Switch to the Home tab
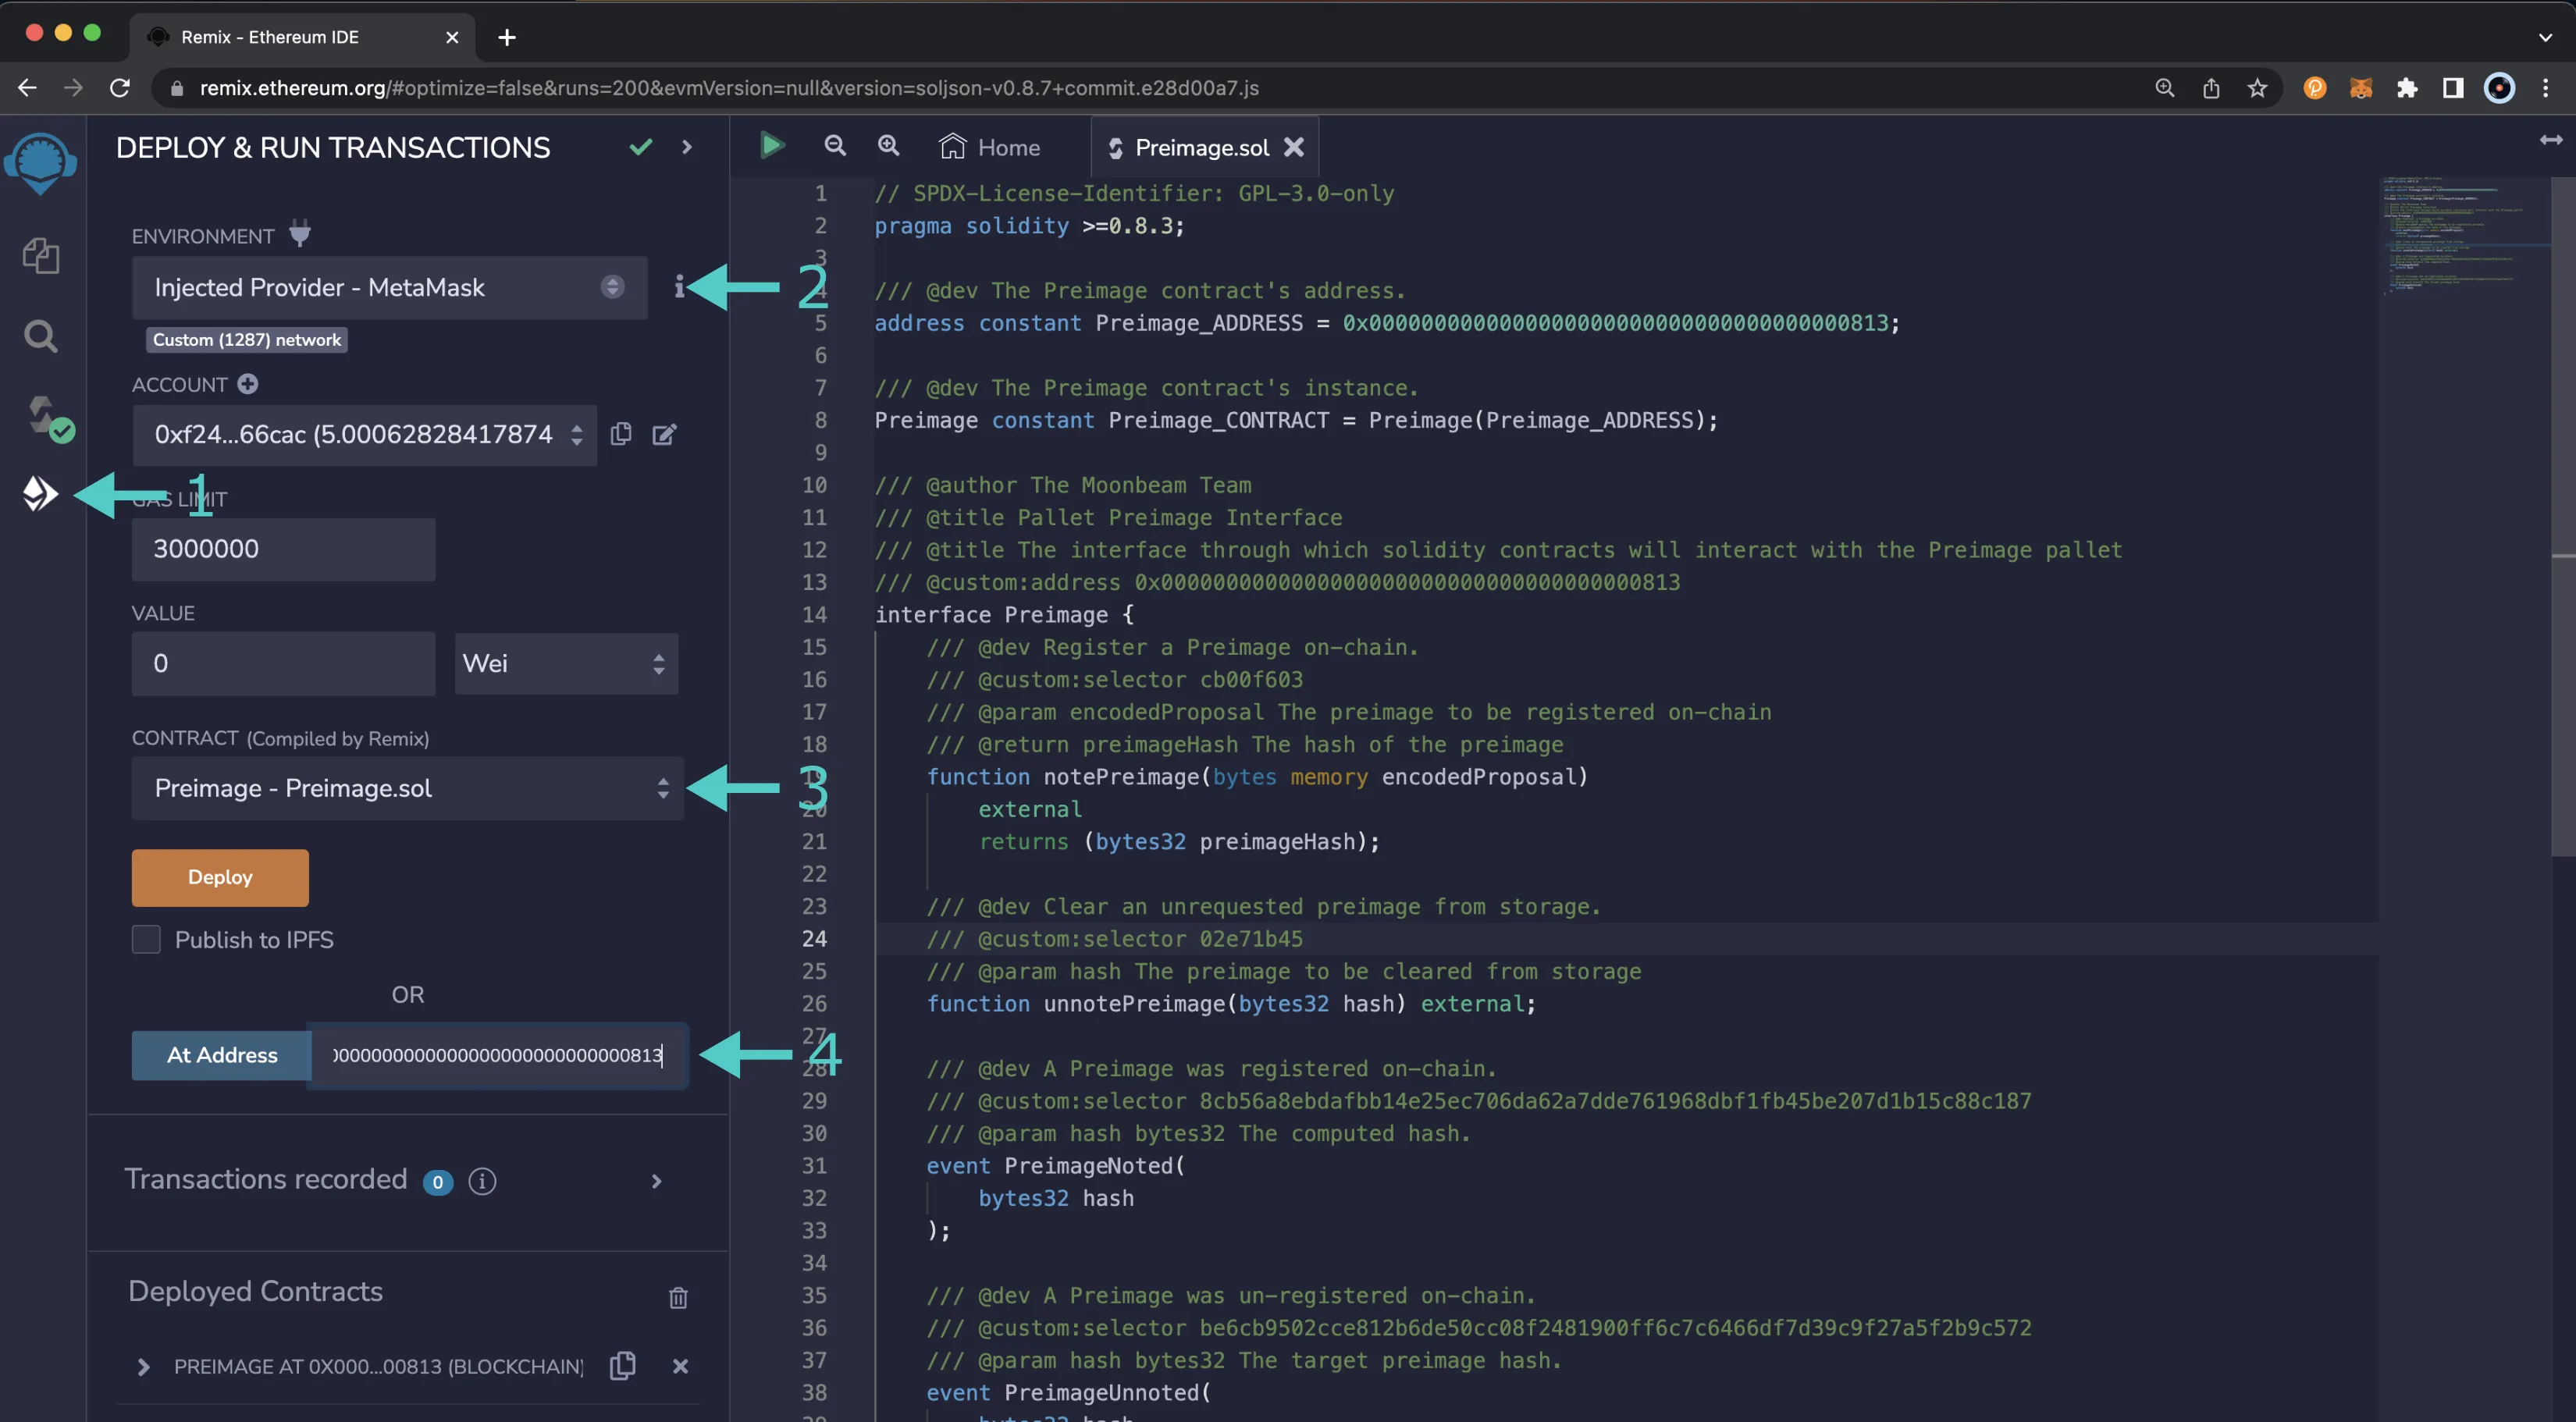Viewport: 2576px width, 1422px height. (990, 147)
